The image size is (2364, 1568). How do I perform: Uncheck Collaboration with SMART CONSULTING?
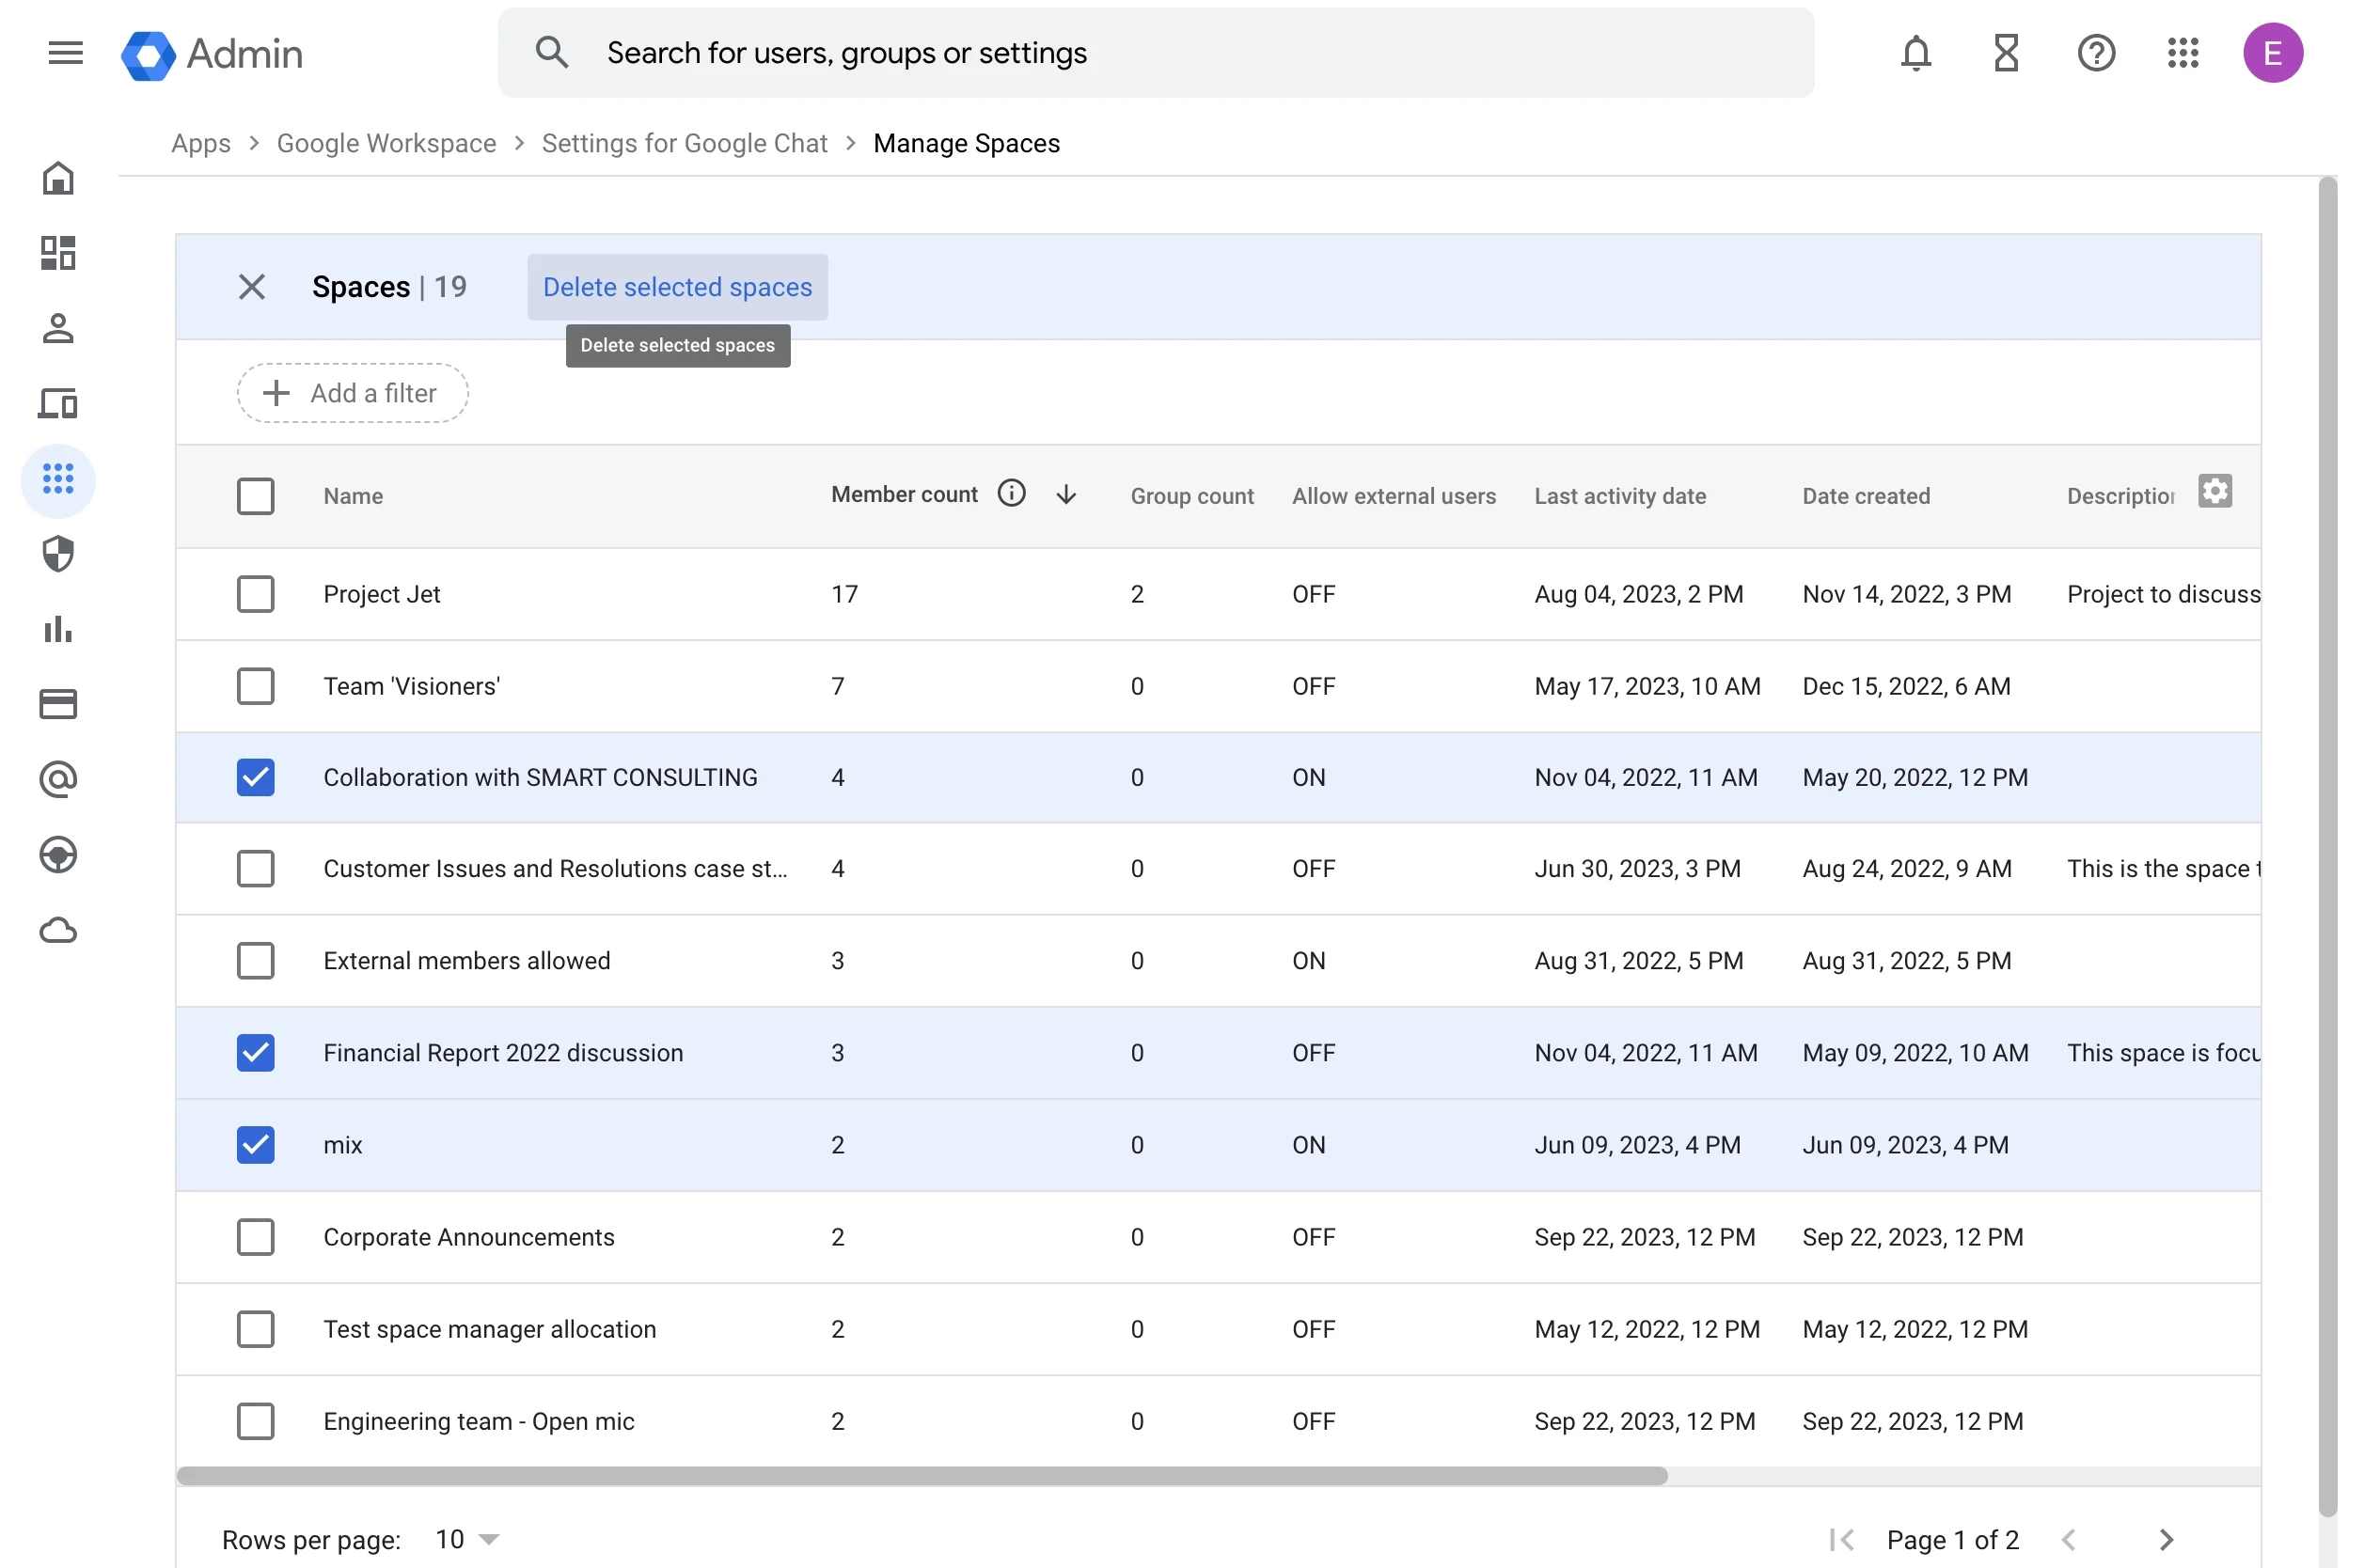pos(256,777)
